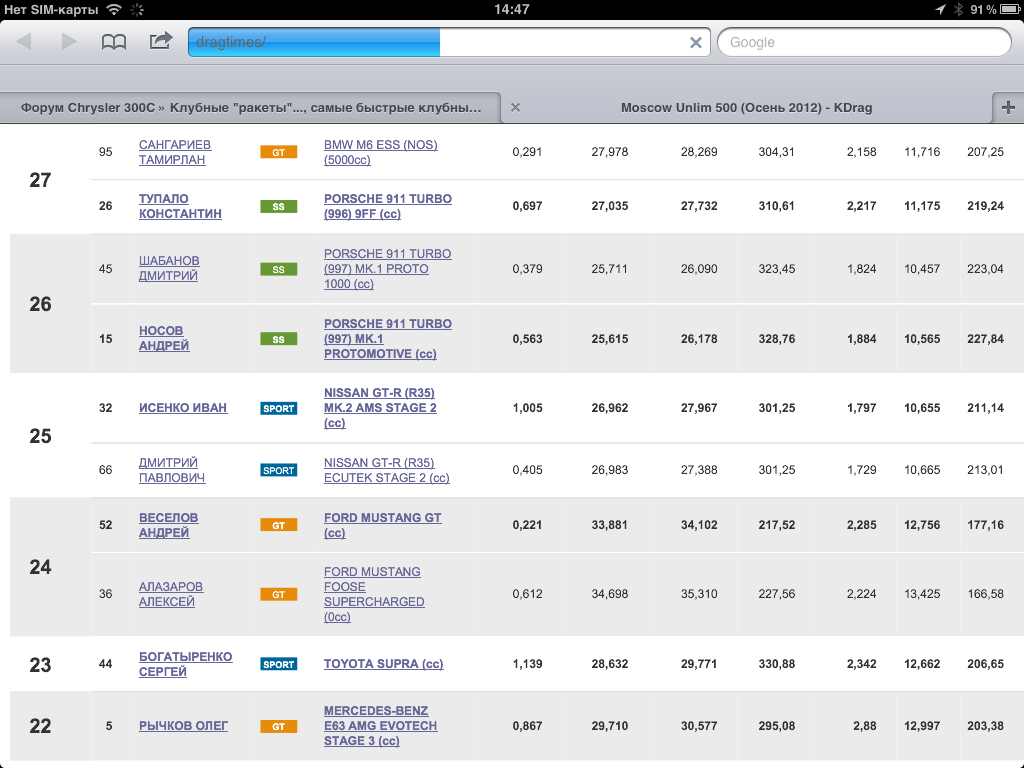The width and height of the screenshot is (1024, 768).
Task: Open FORD MUSTANG FOOSE SUPERCHARGED link
Action: tap(374, 594)
